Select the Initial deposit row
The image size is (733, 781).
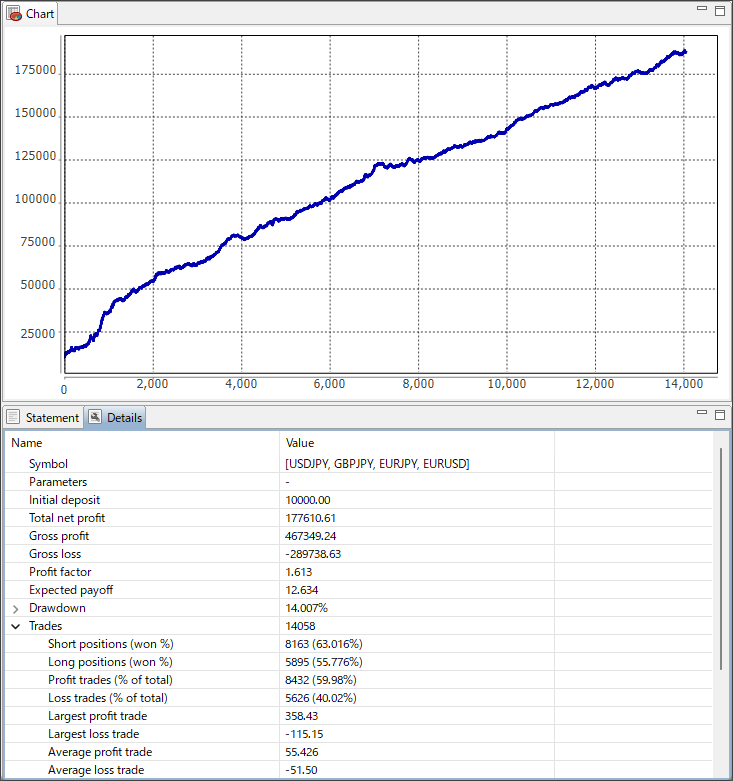[359, 500]
